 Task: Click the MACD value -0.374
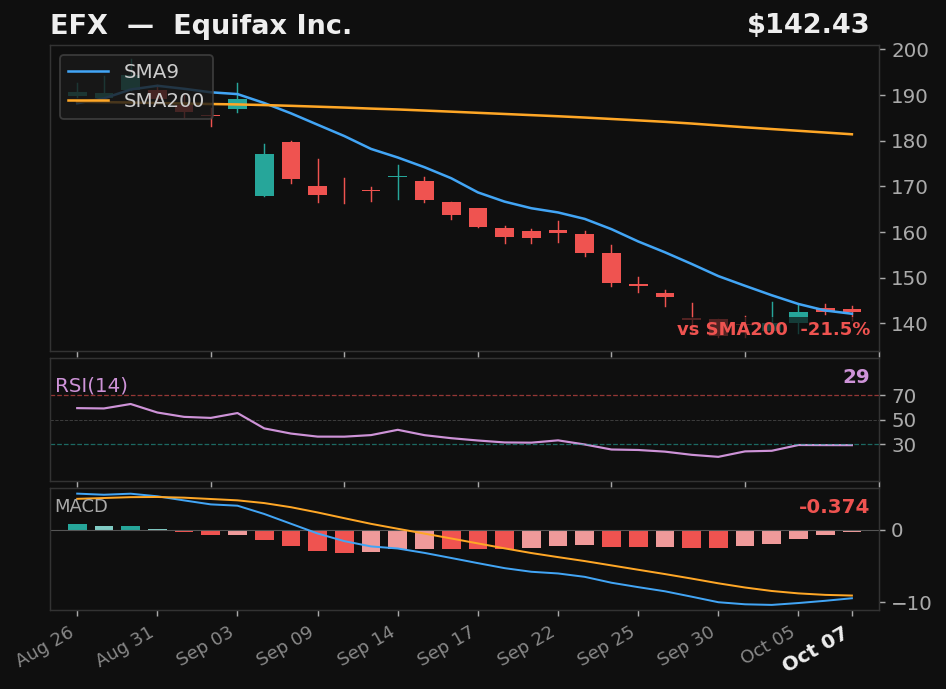pyautogui.click(x=834, y=506)
